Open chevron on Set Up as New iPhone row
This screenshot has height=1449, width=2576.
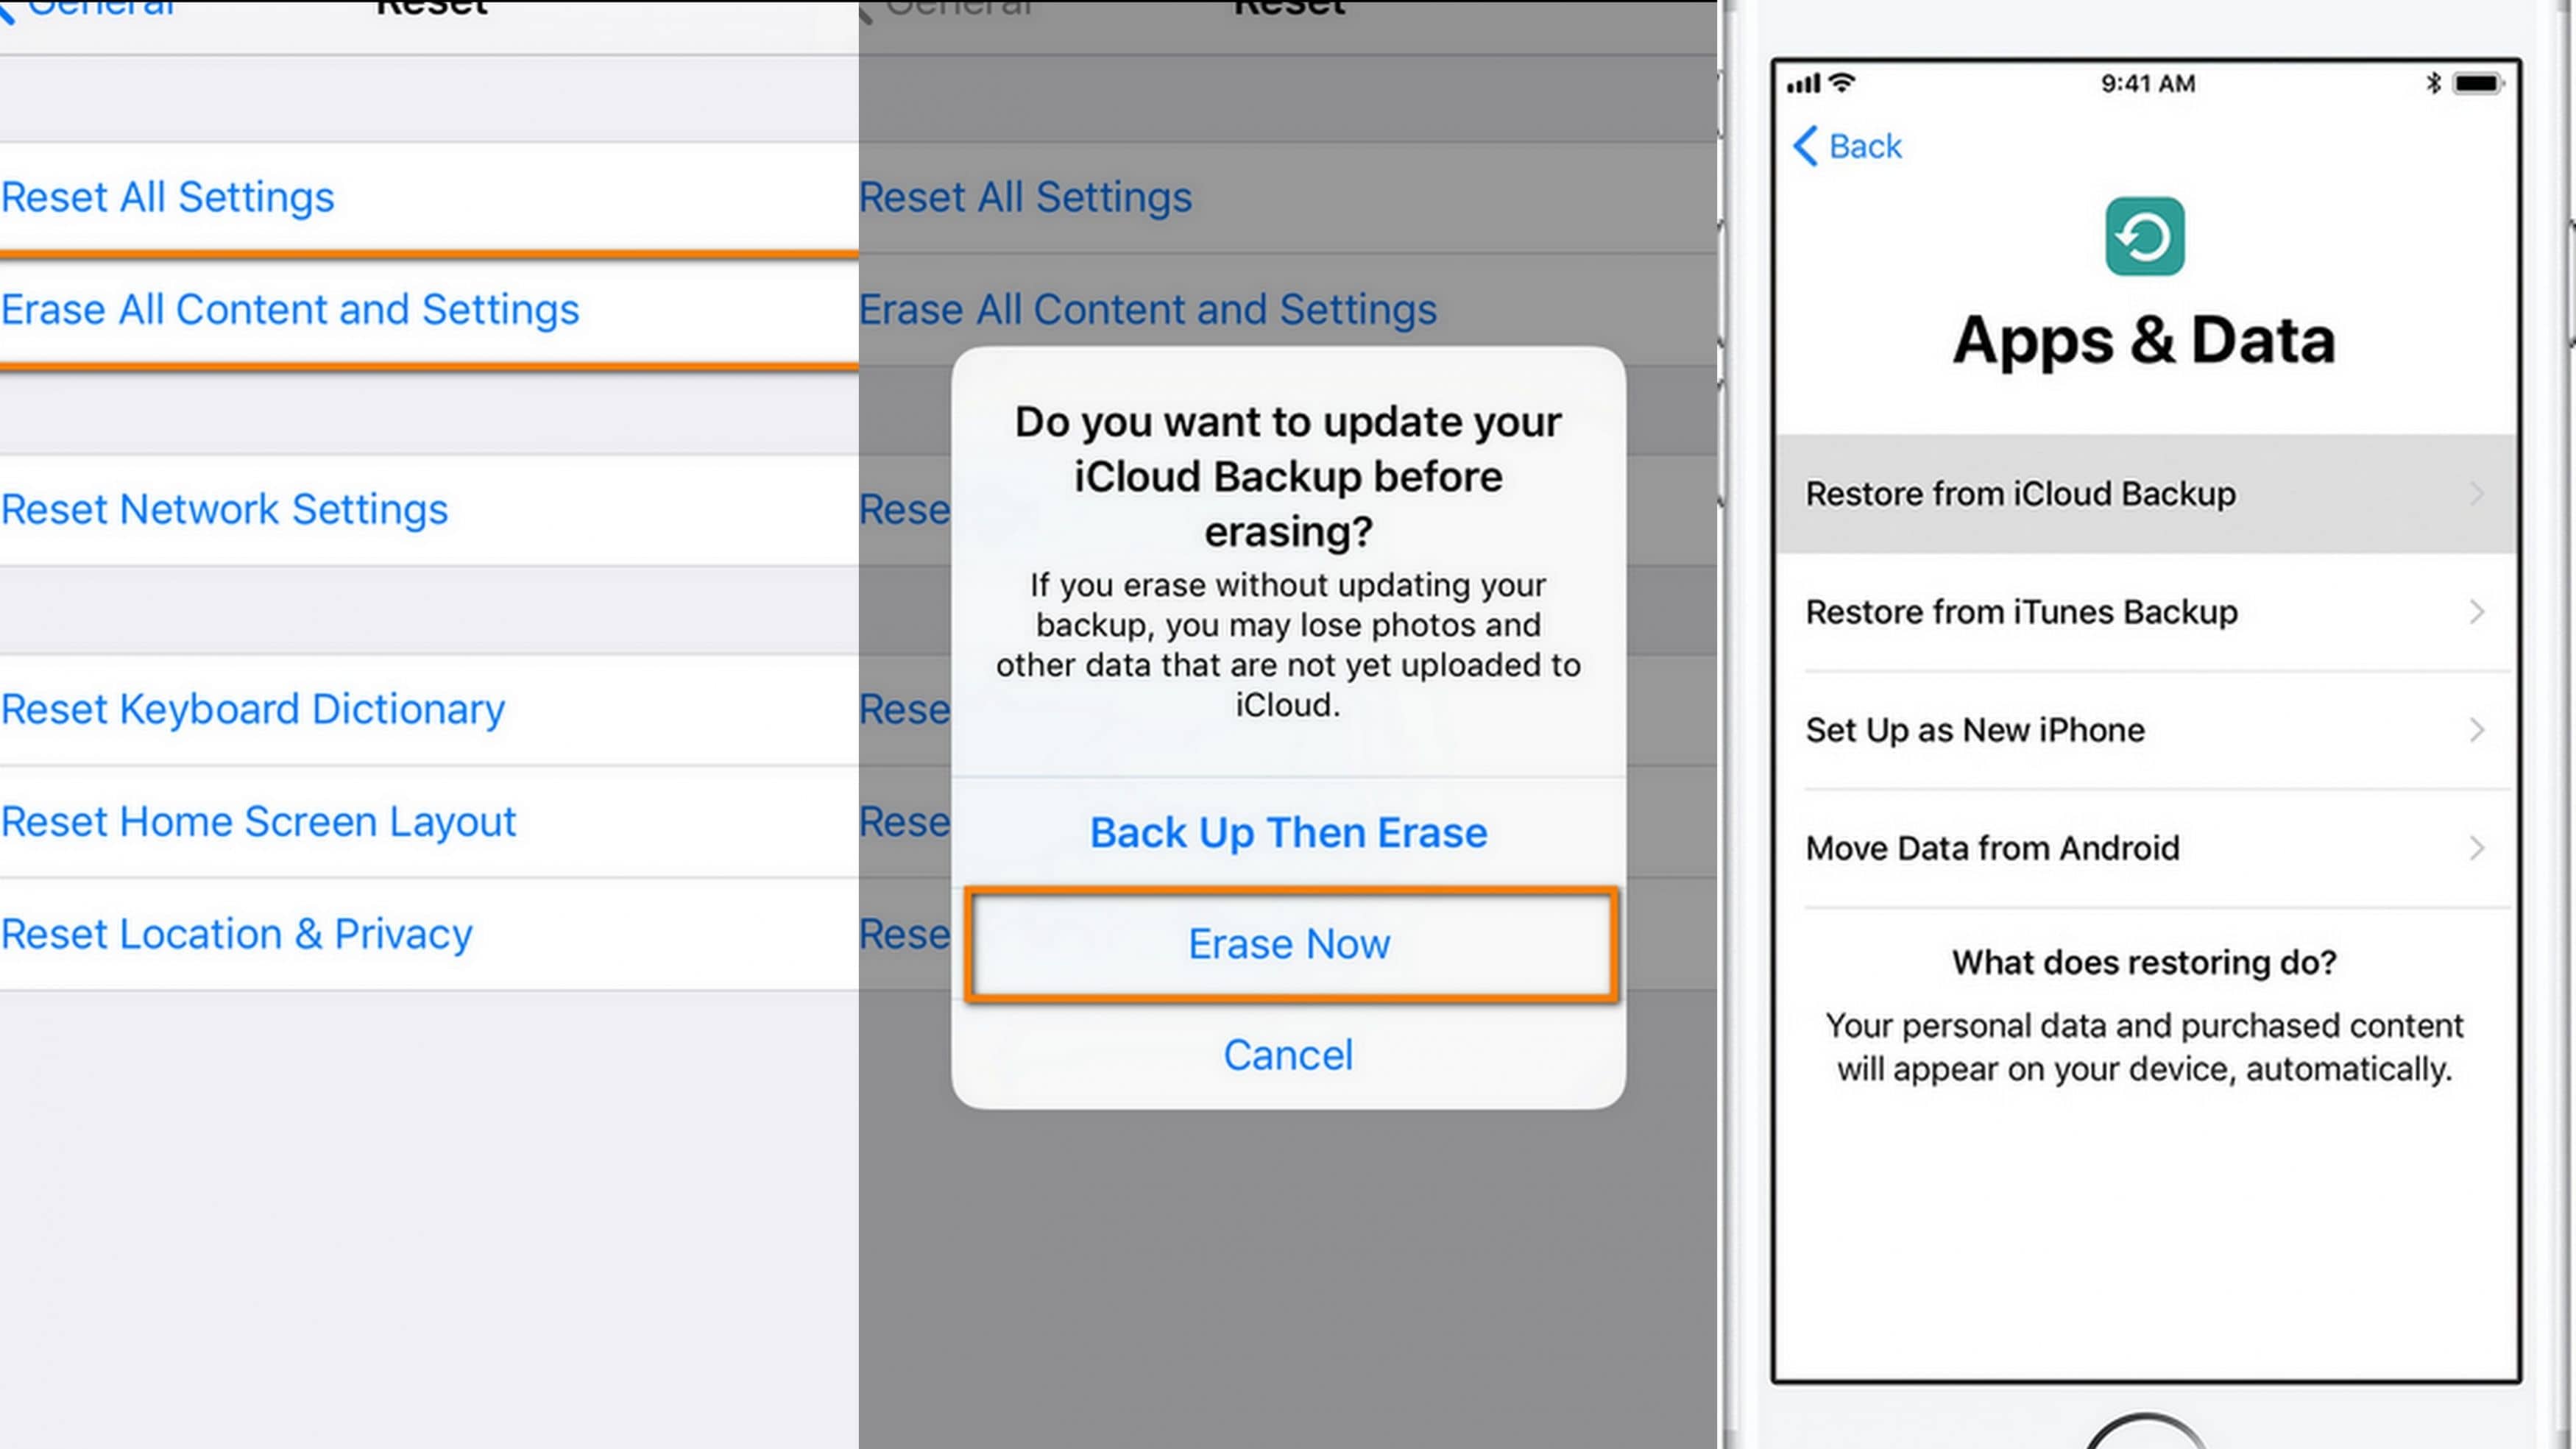[x=2476, y=729]
